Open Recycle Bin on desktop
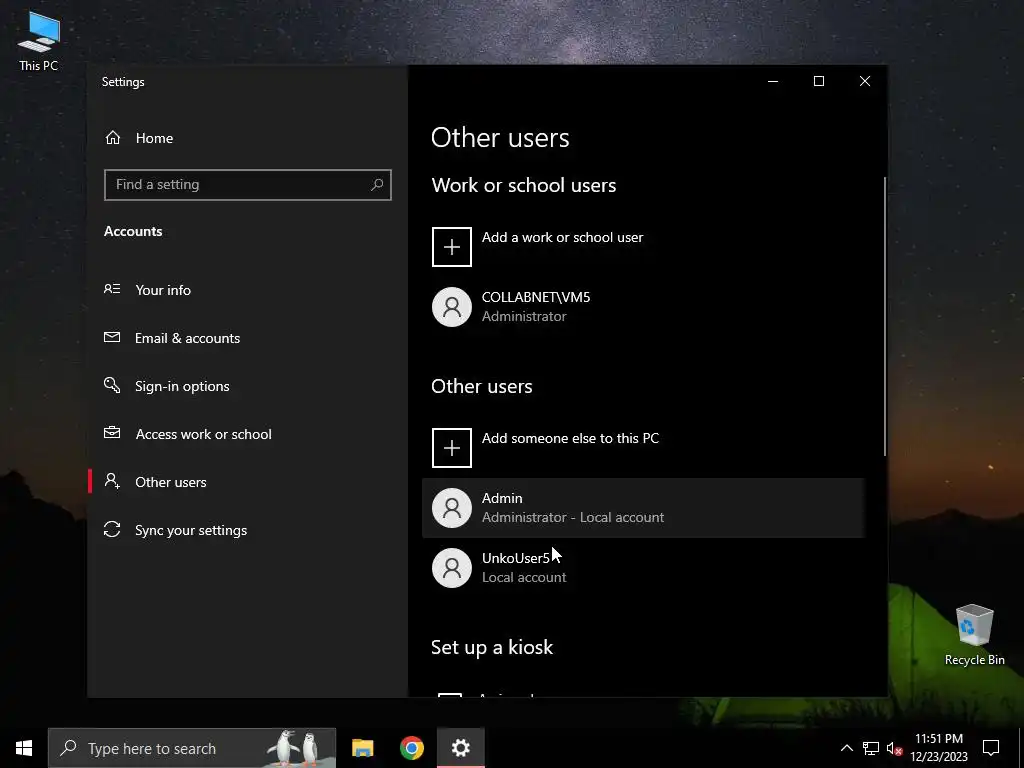The image size is (1024, 768). [974, 634]
